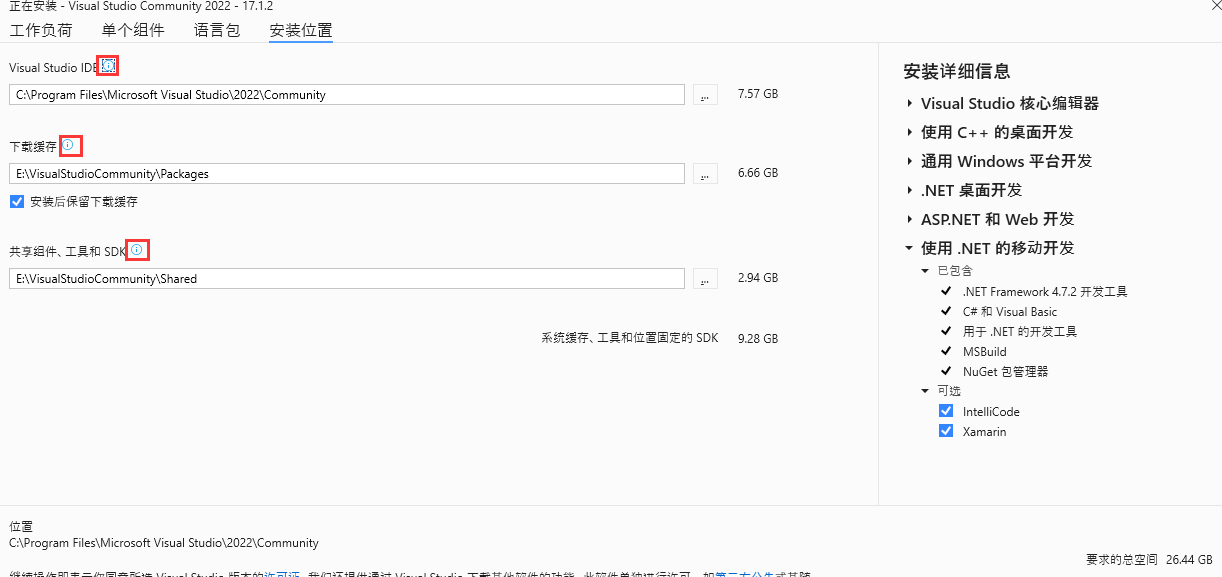Switch to the 语言包 tab
Image resolution: width=1222 pixels, height=577 pixels.
tap(217, 30)
